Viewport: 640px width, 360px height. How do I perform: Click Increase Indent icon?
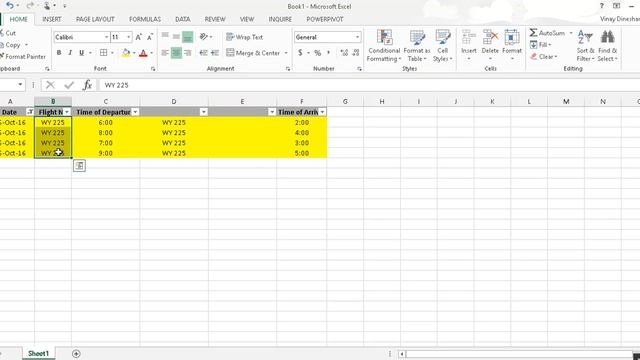pyautogui.click(x=215, y=53)
